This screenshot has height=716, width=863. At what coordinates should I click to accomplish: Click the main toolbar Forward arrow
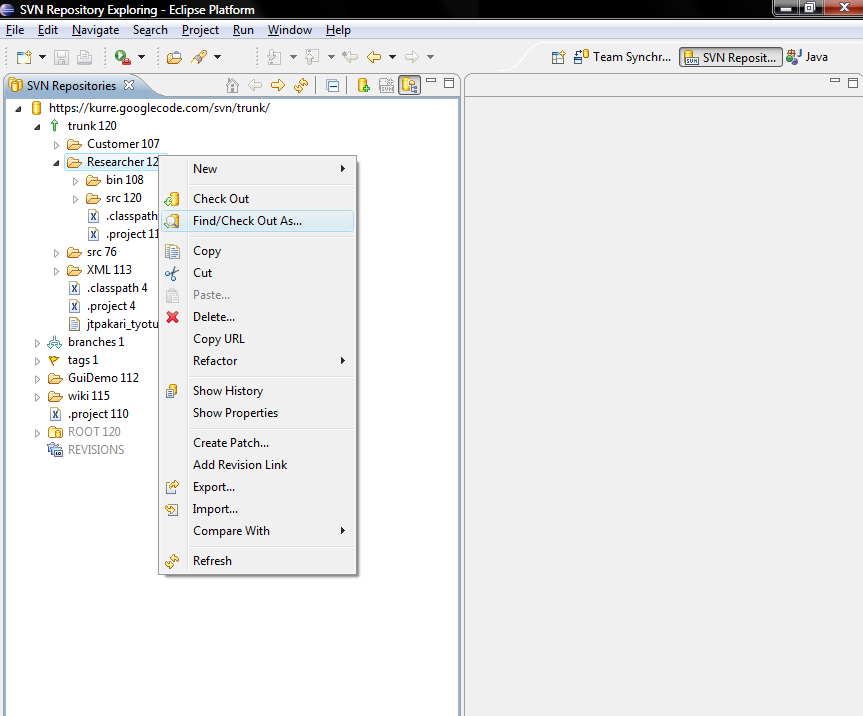(412, 57)
